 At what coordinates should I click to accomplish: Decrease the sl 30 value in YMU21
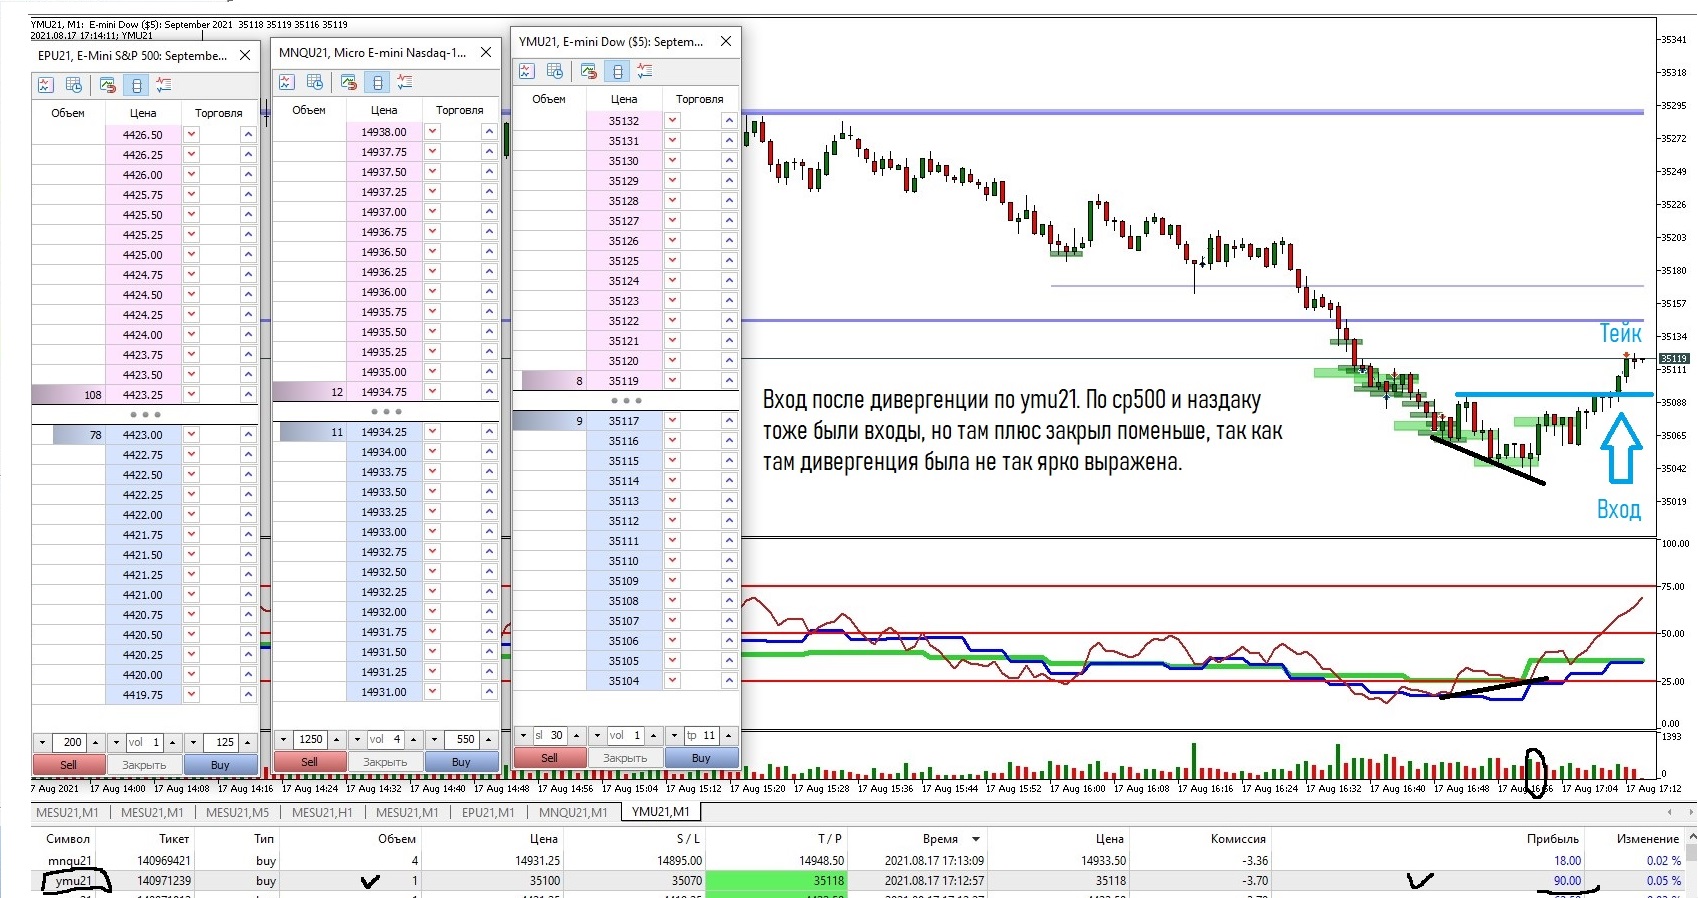coord(523,736)
